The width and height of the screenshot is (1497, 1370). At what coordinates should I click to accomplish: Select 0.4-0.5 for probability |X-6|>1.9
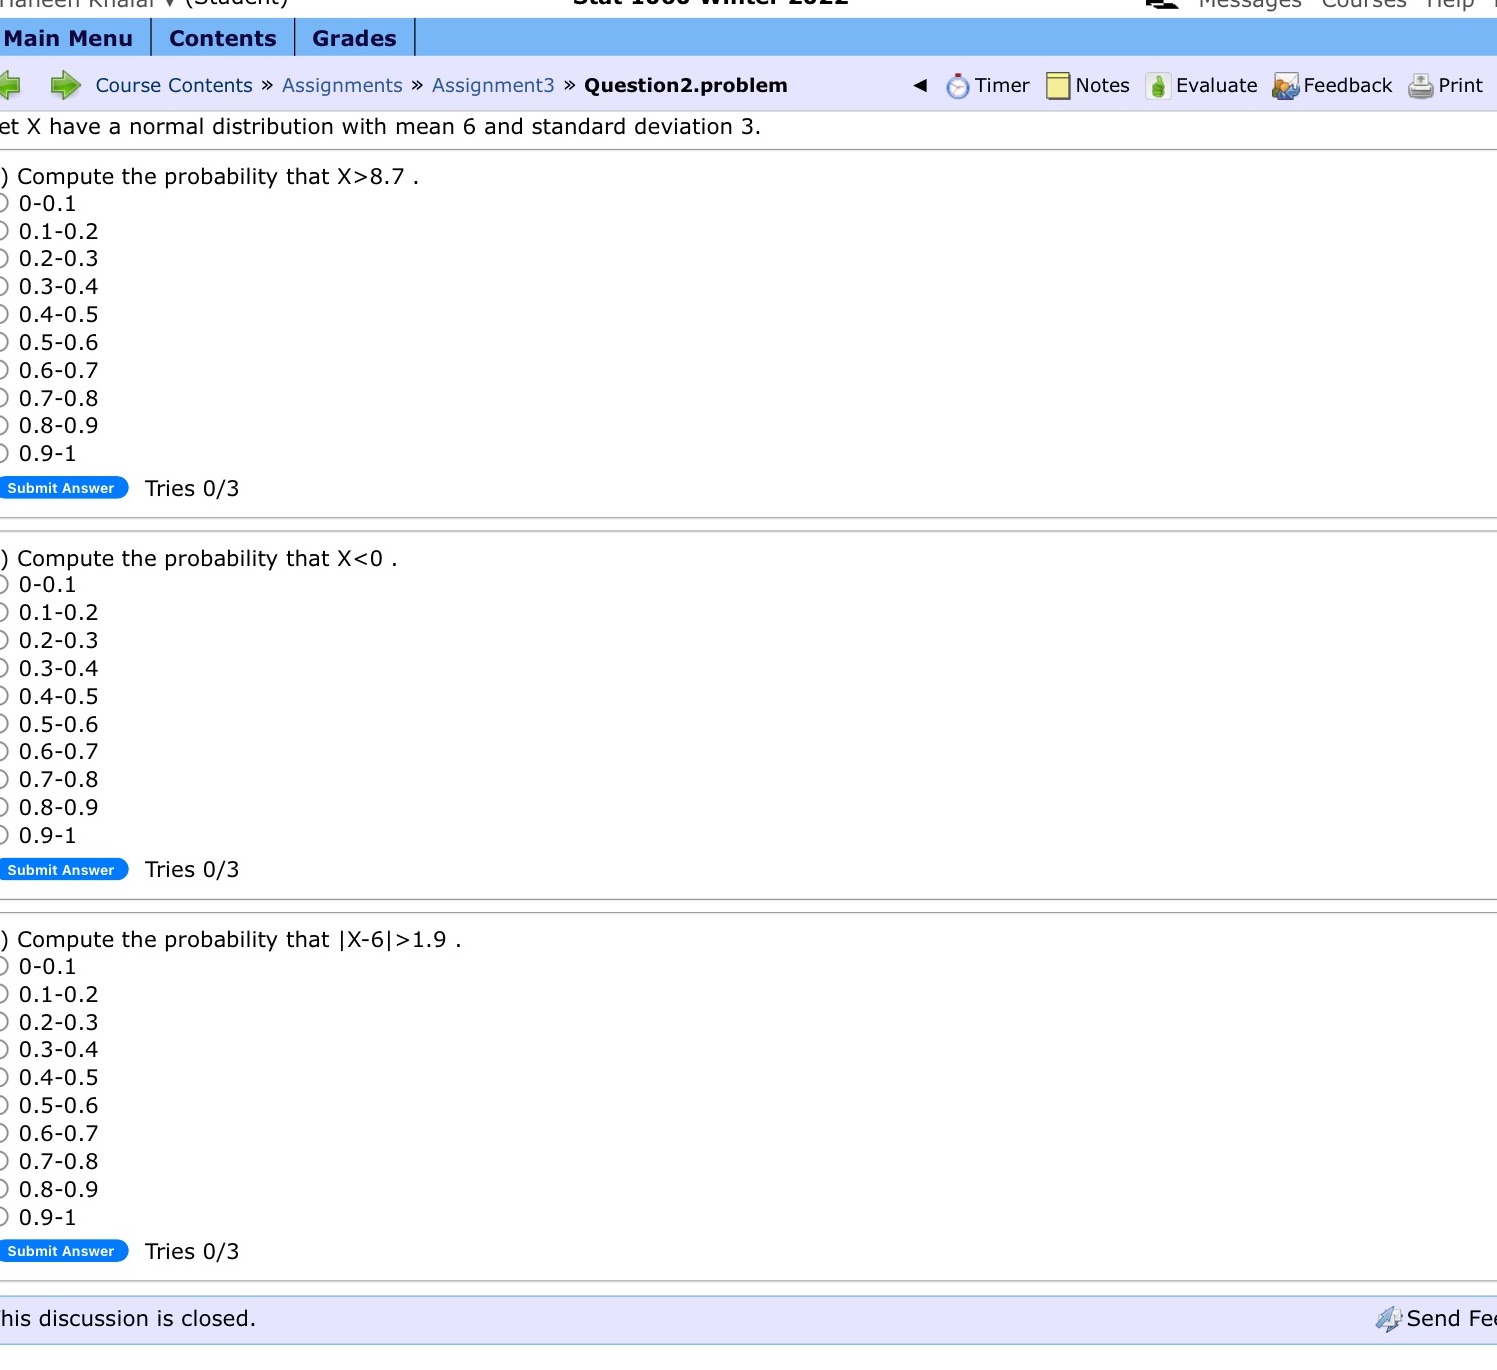click(4, 1077)
